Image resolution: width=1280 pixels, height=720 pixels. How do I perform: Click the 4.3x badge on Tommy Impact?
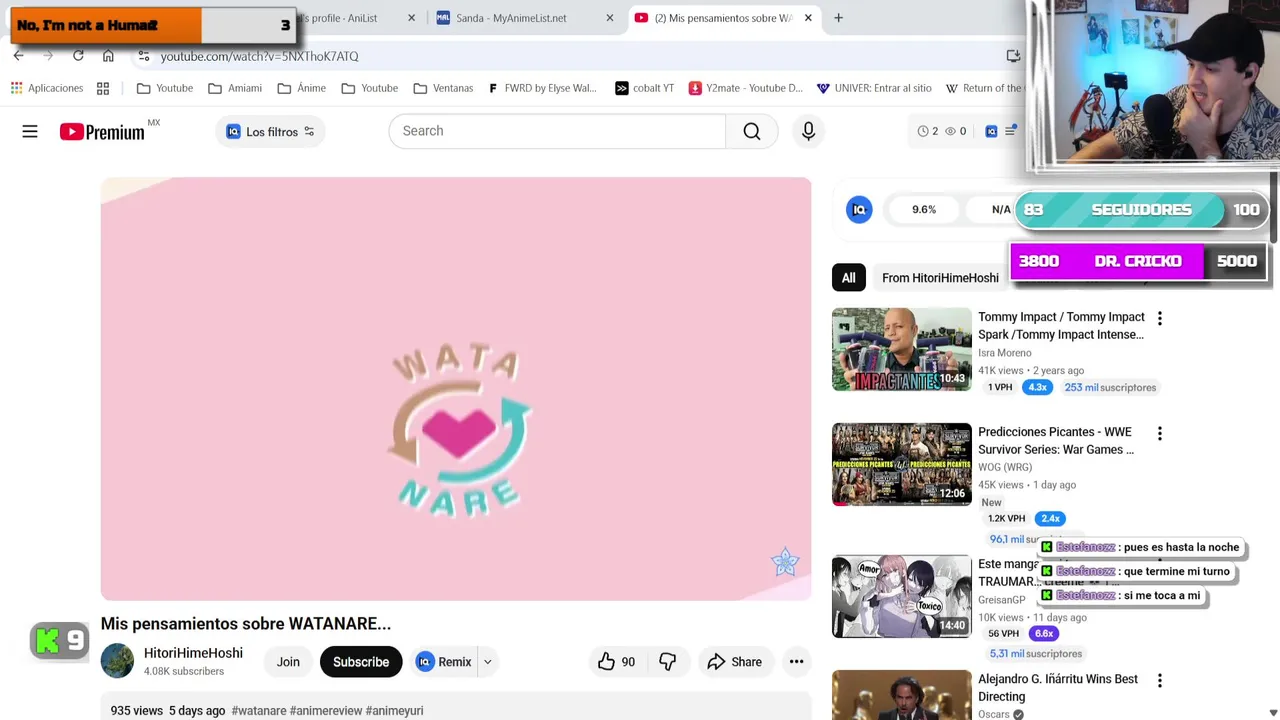[1037, 387]
